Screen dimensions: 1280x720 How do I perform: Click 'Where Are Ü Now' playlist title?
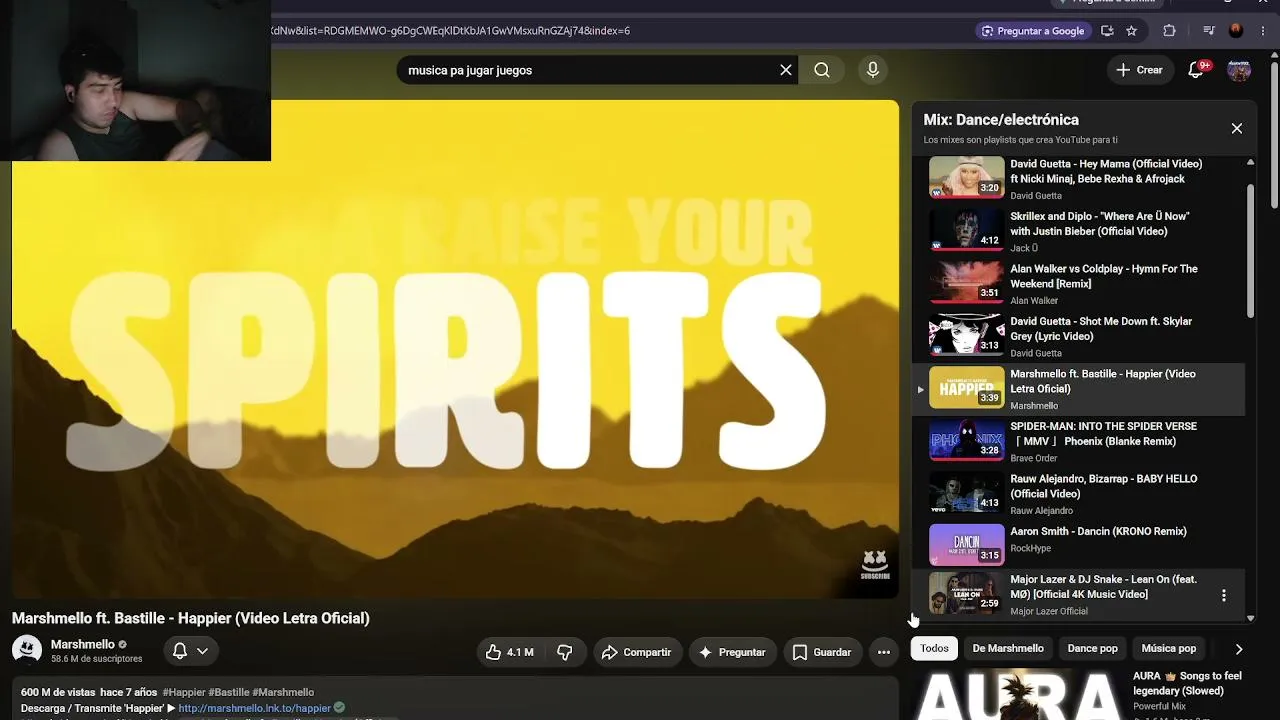(1100, 223)
